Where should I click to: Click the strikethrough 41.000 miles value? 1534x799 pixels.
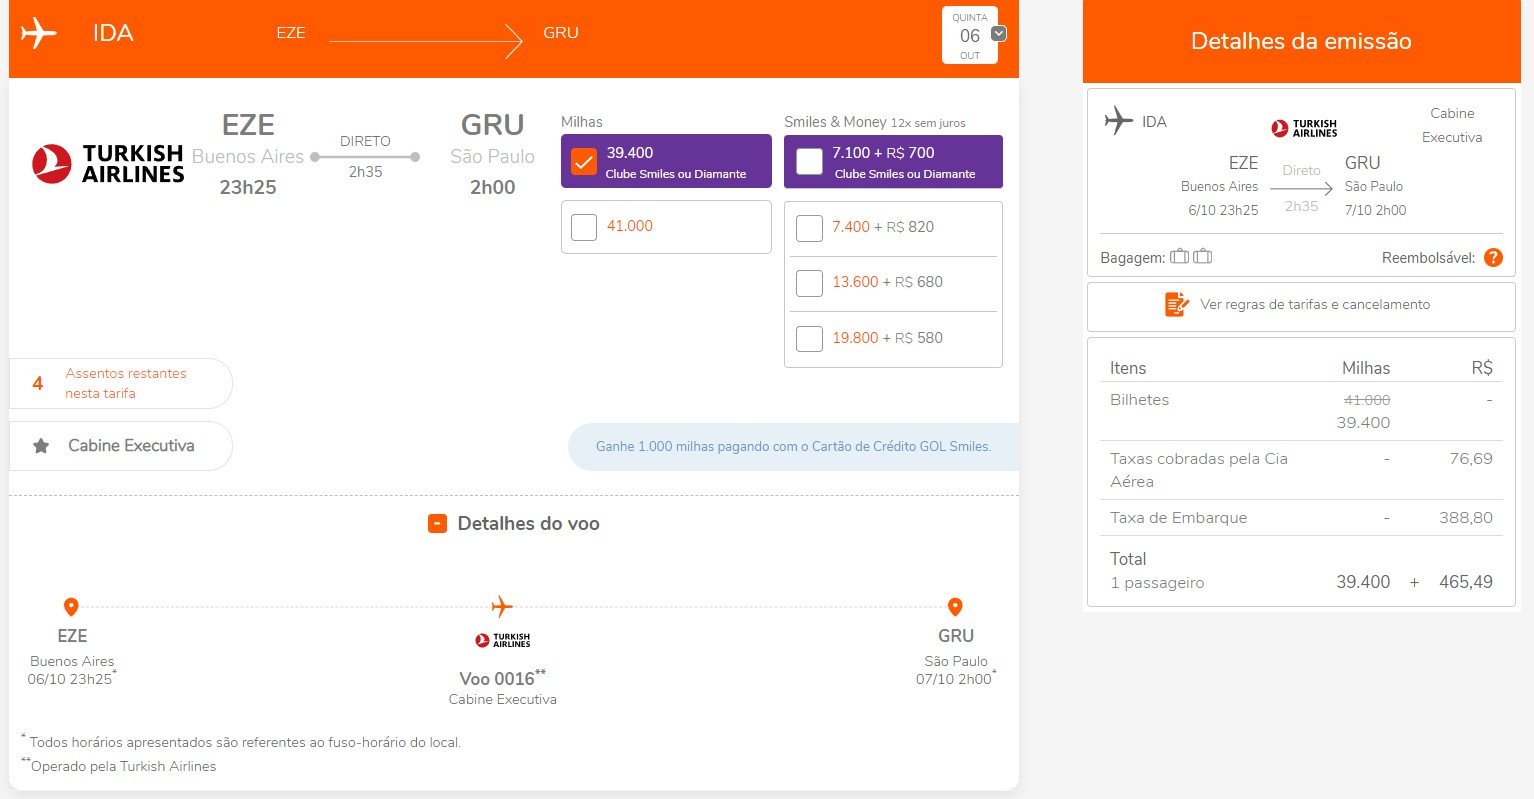(1366, 400)
